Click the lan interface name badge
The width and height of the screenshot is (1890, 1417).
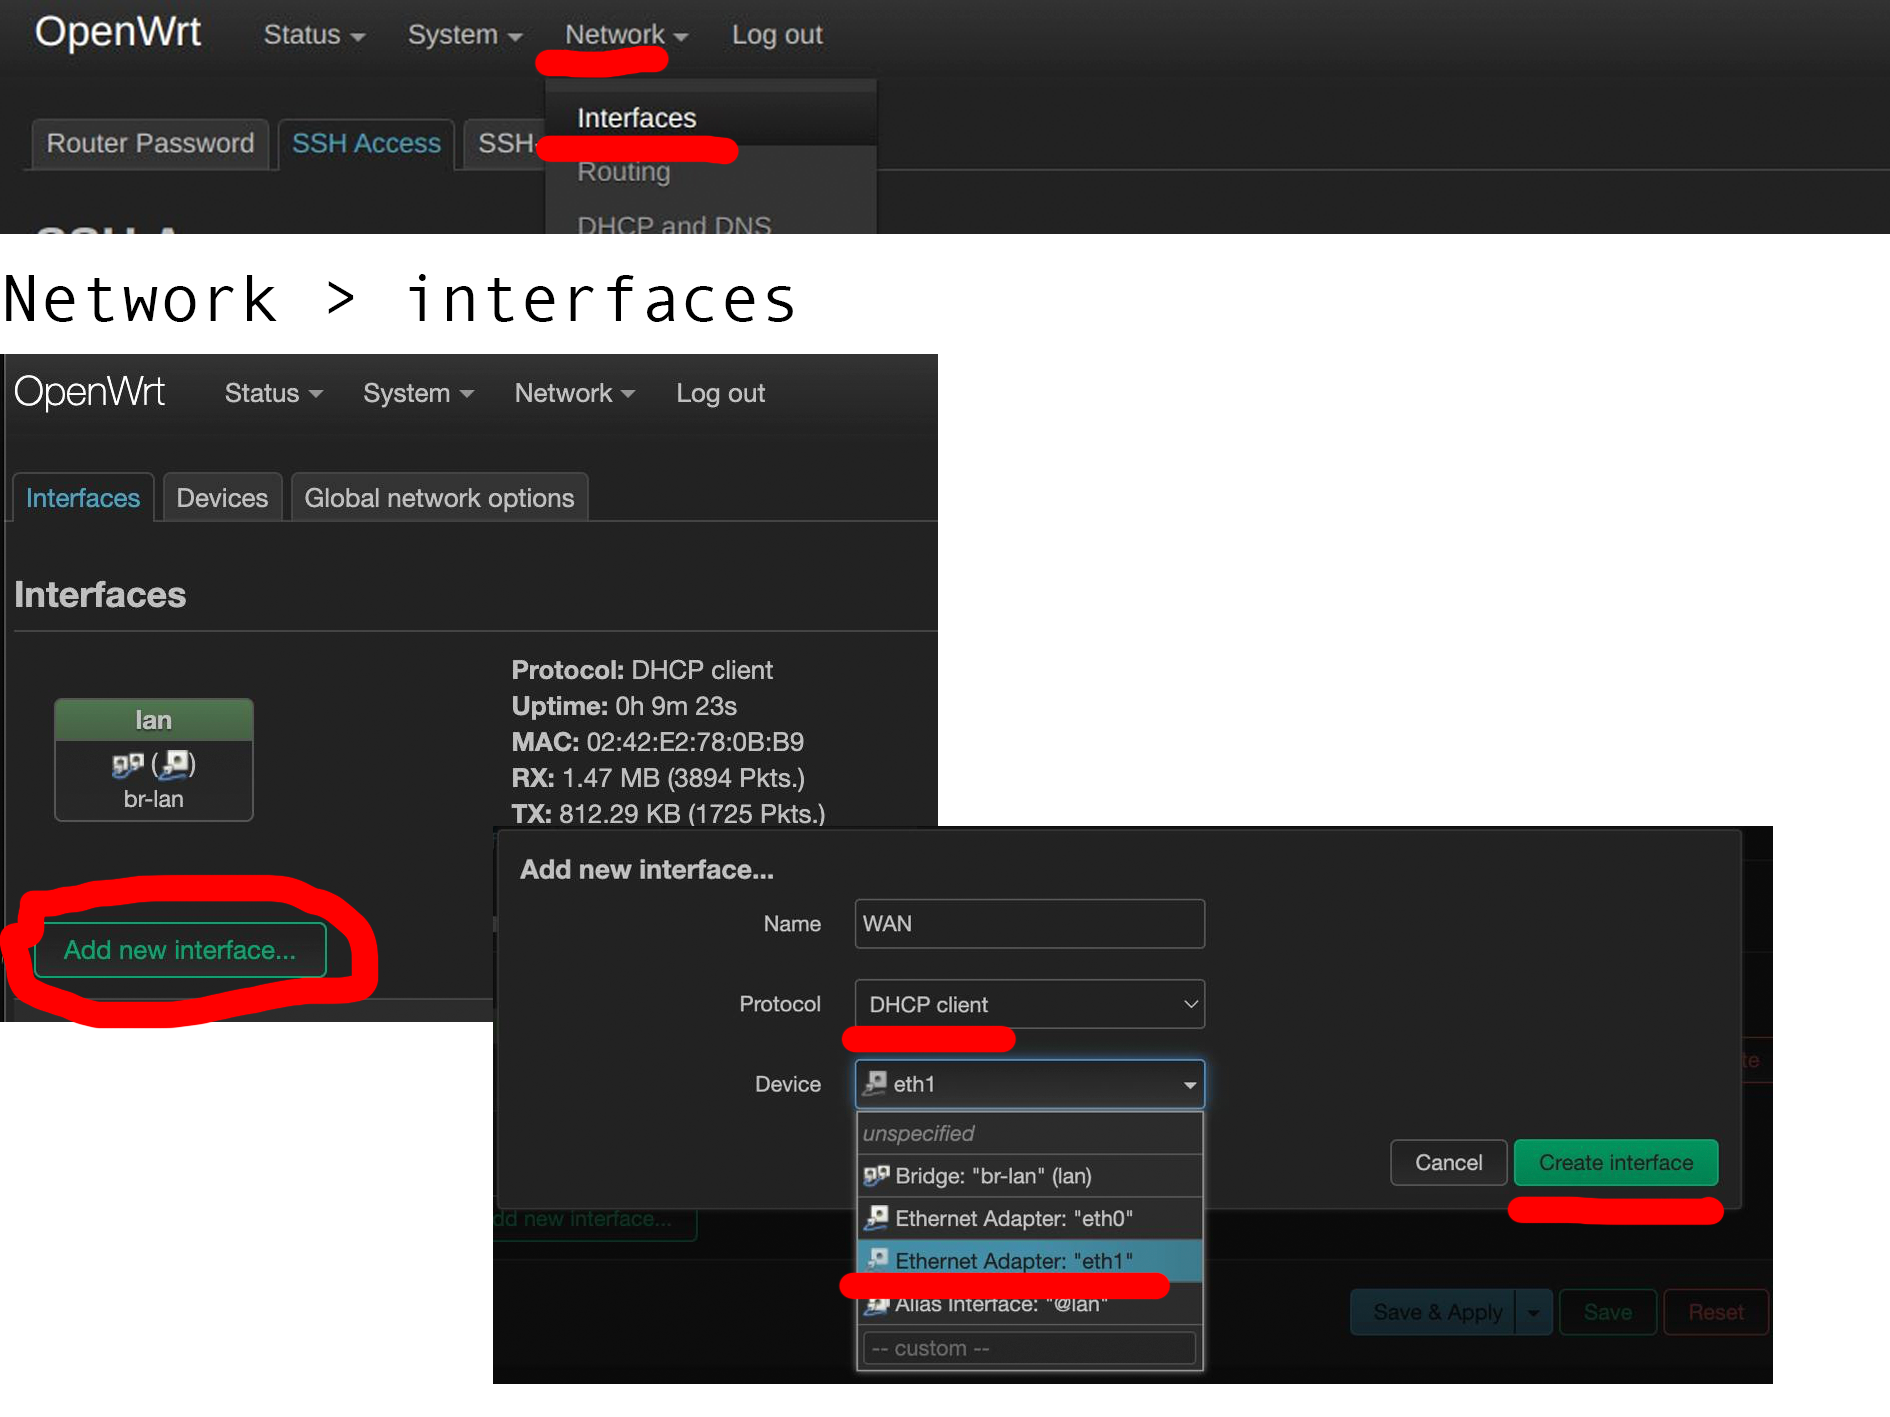[154, 720]
